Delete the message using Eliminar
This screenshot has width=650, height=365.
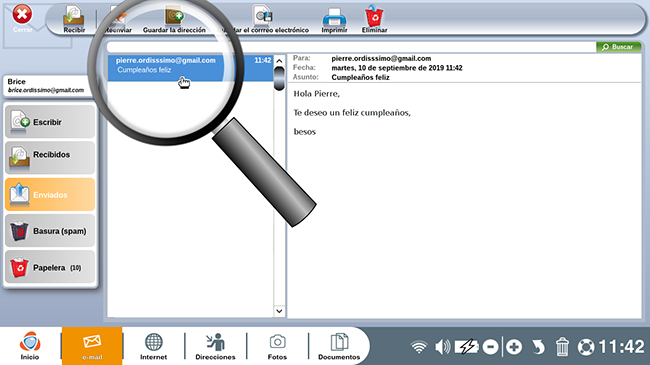[374, 19]
